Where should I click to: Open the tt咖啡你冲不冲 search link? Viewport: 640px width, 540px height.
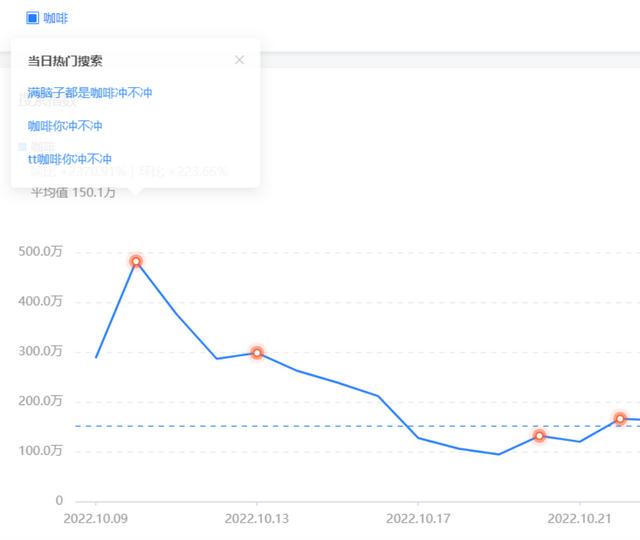(69, 159)
